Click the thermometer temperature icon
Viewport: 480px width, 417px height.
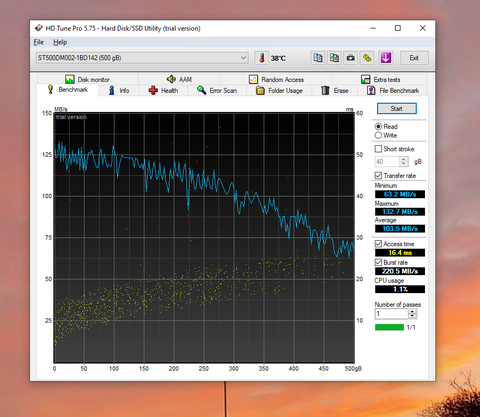(x=262, y=58)
